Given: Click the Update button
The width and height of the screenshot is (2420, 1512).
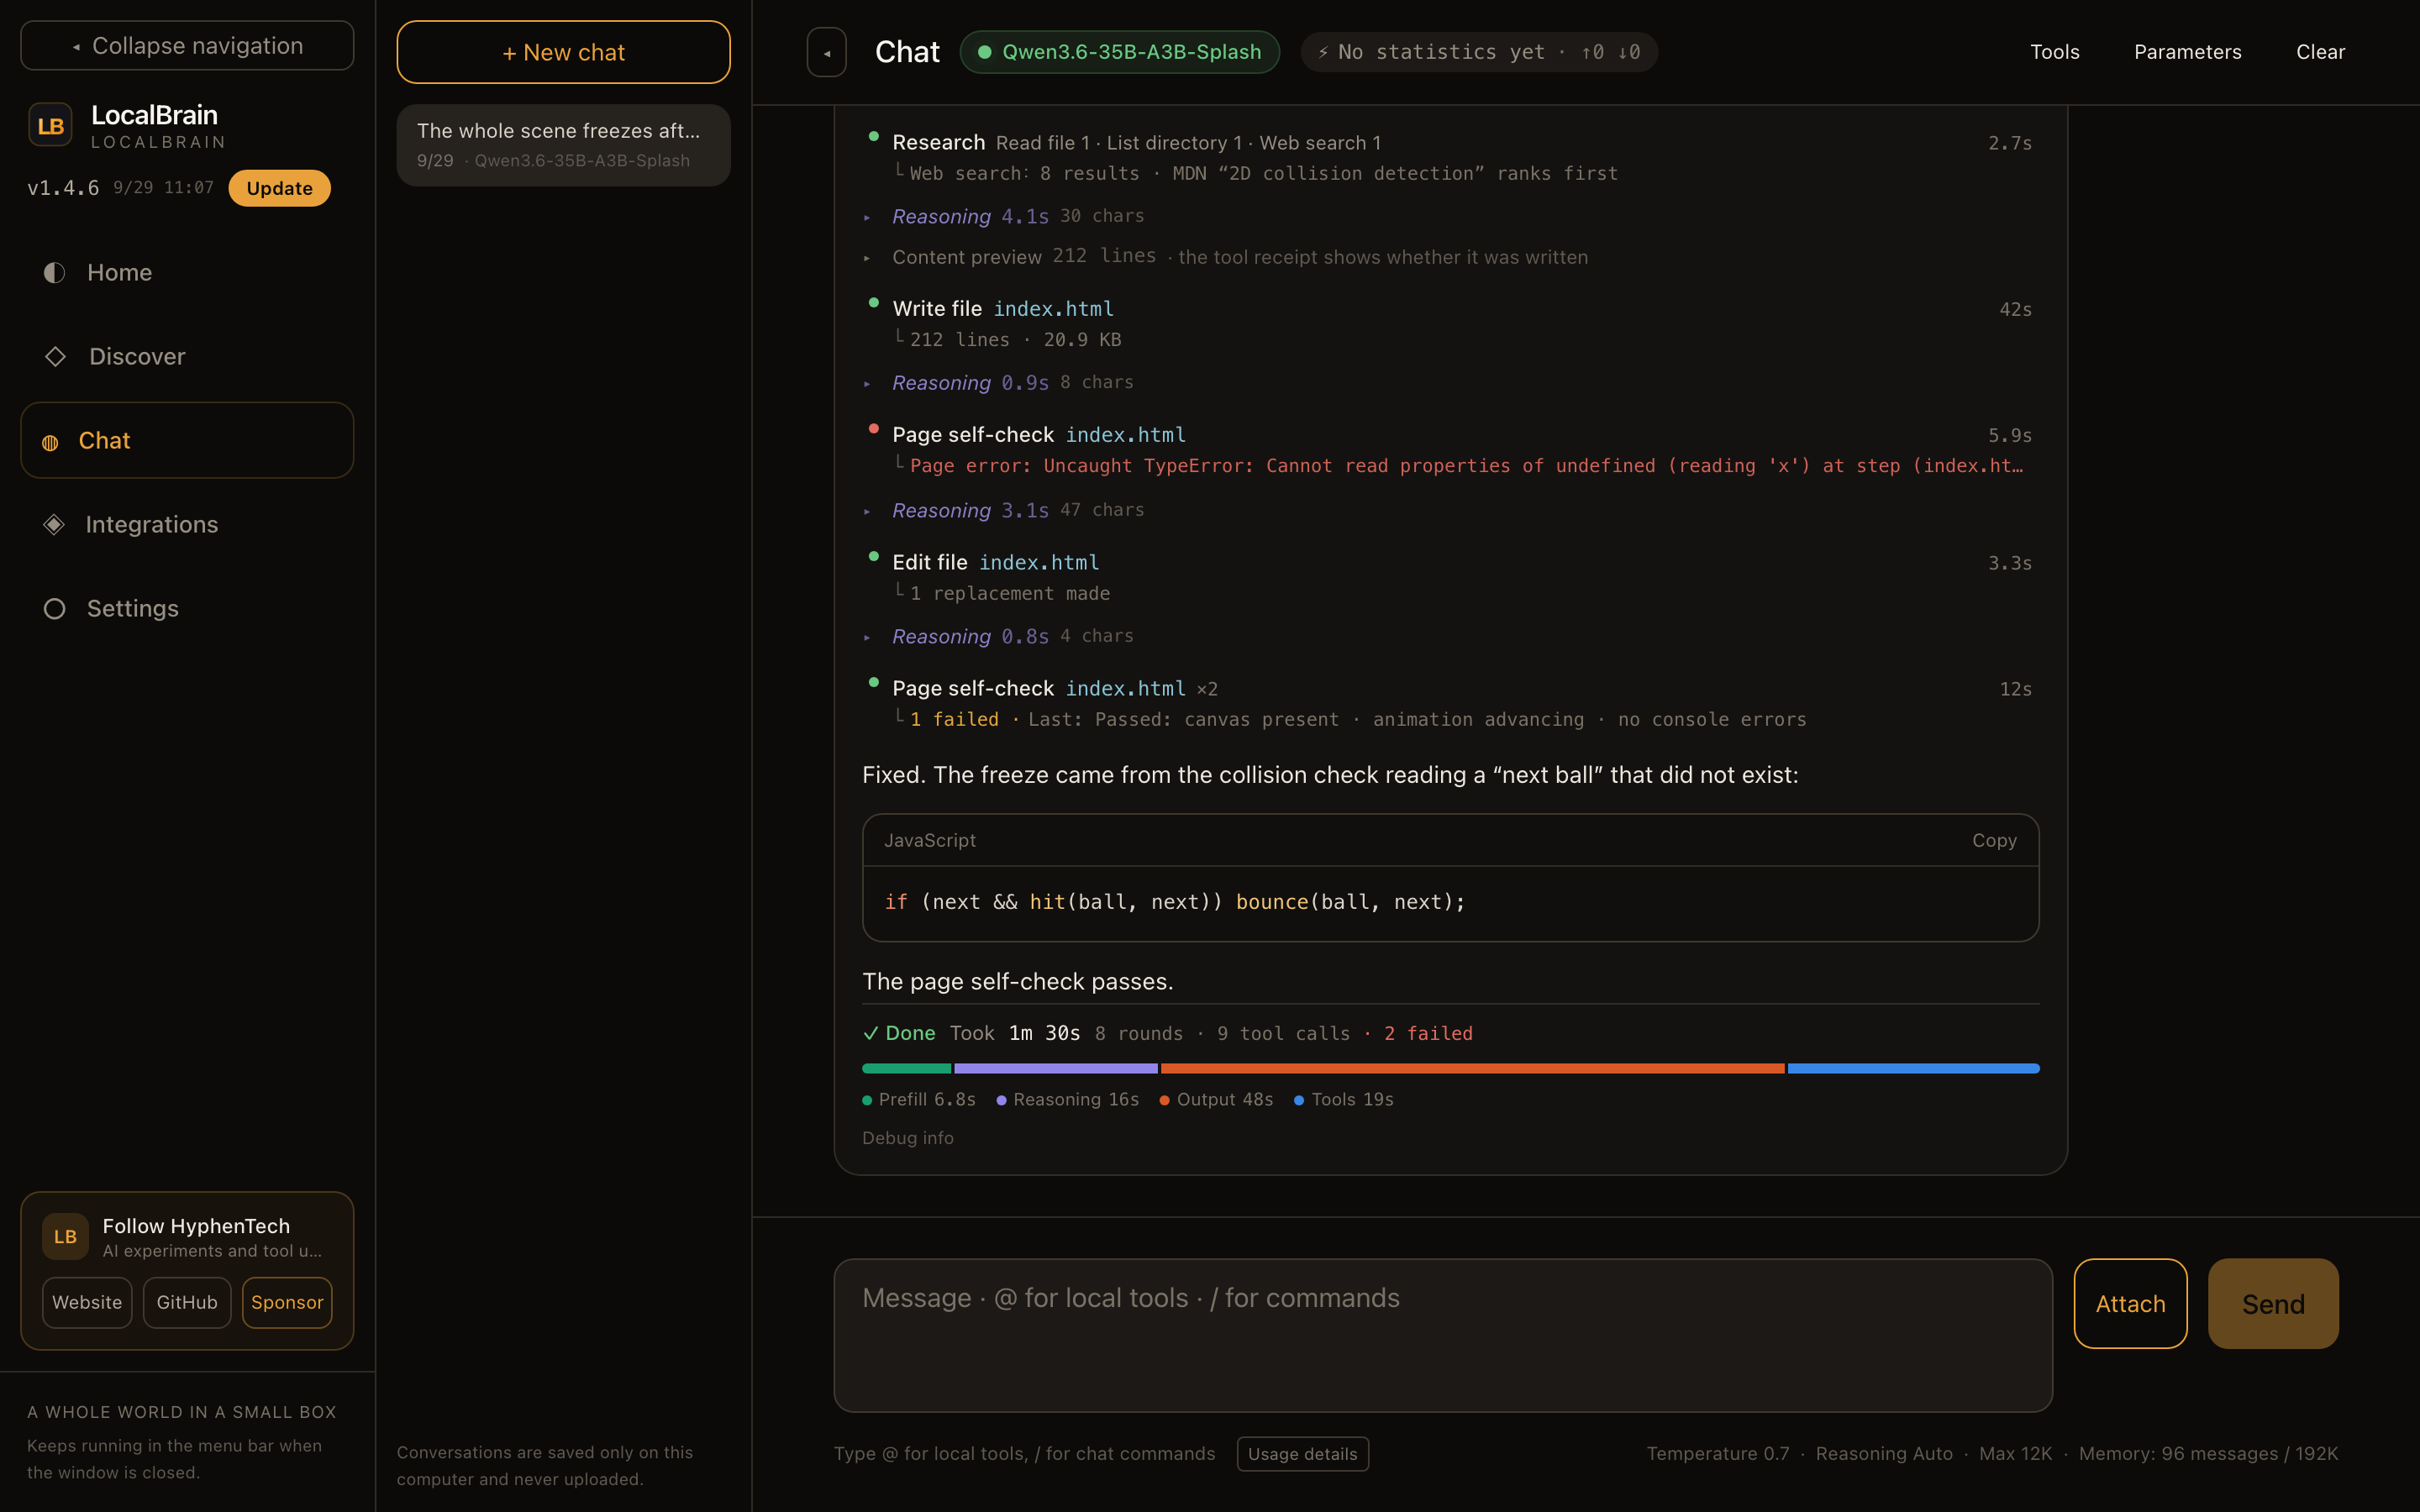Looking at the screenshot, I should 279,188.
